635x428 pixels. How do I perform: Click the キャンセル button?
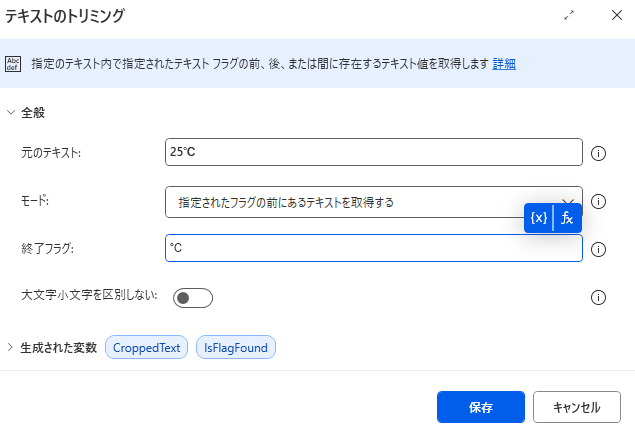tap(577, 407)
